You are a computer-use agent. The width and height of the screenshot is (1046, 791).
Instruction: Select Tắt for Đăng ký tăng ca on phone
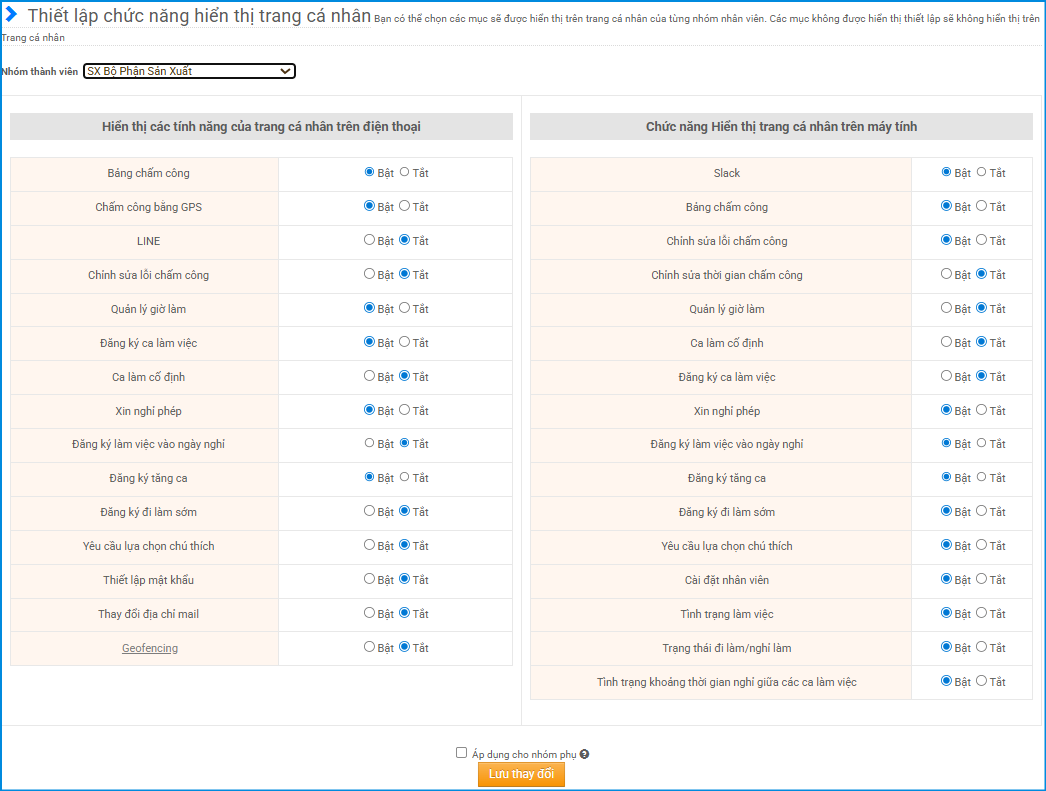pos(405,477)
